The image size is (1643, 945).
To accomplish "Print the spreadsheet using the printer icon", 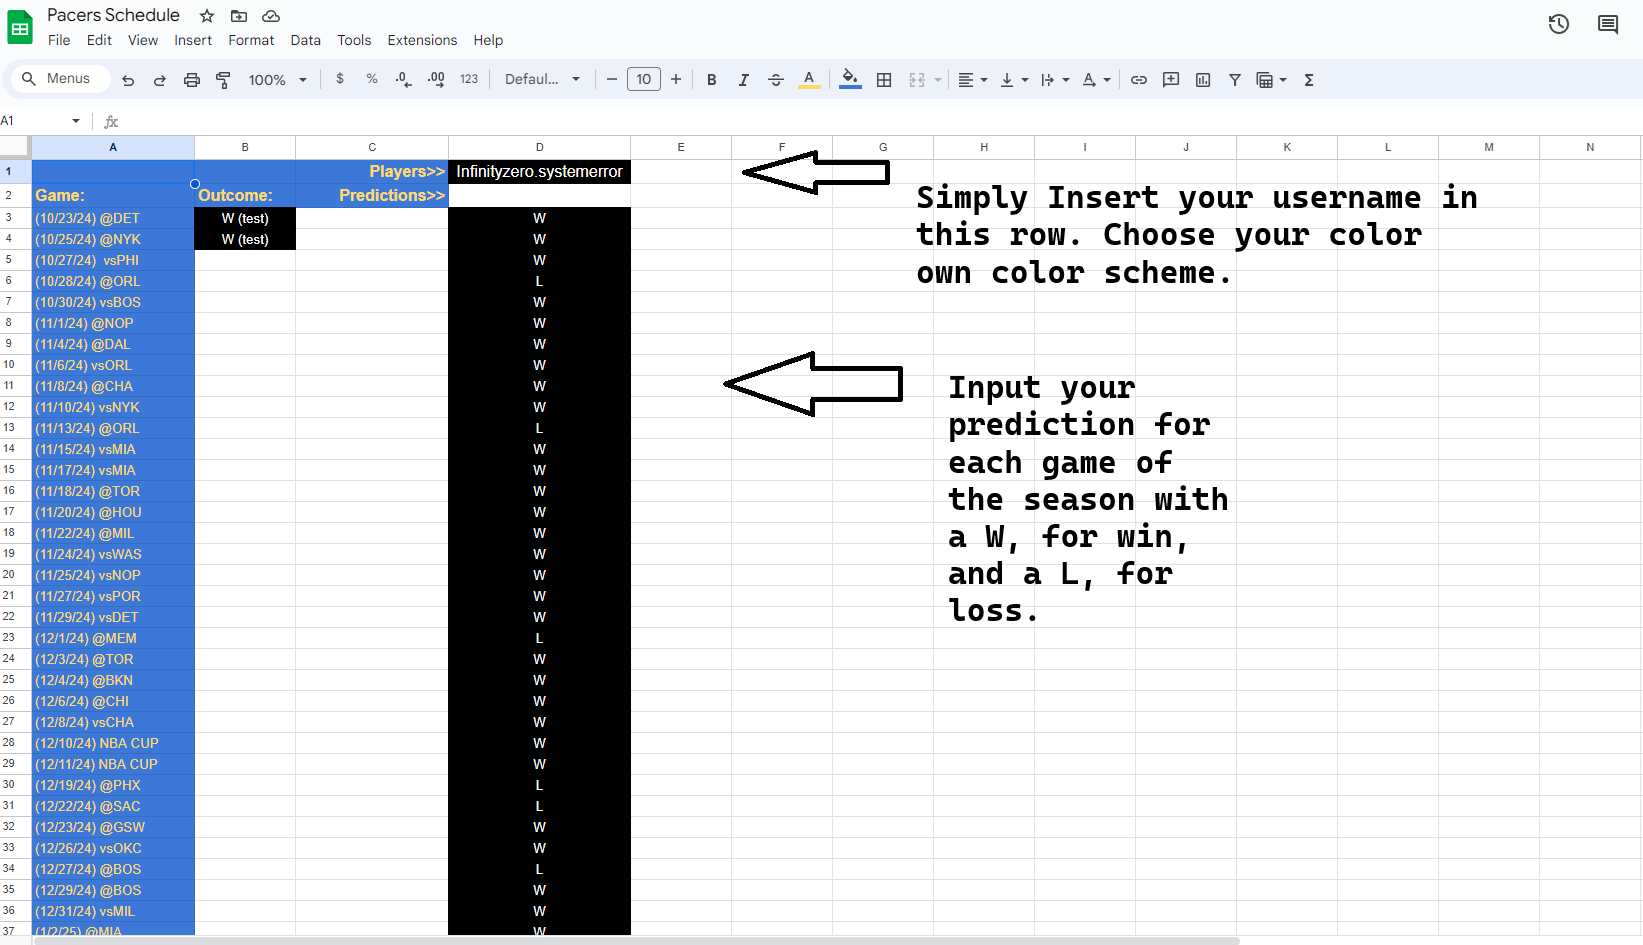I will point(192,80).
